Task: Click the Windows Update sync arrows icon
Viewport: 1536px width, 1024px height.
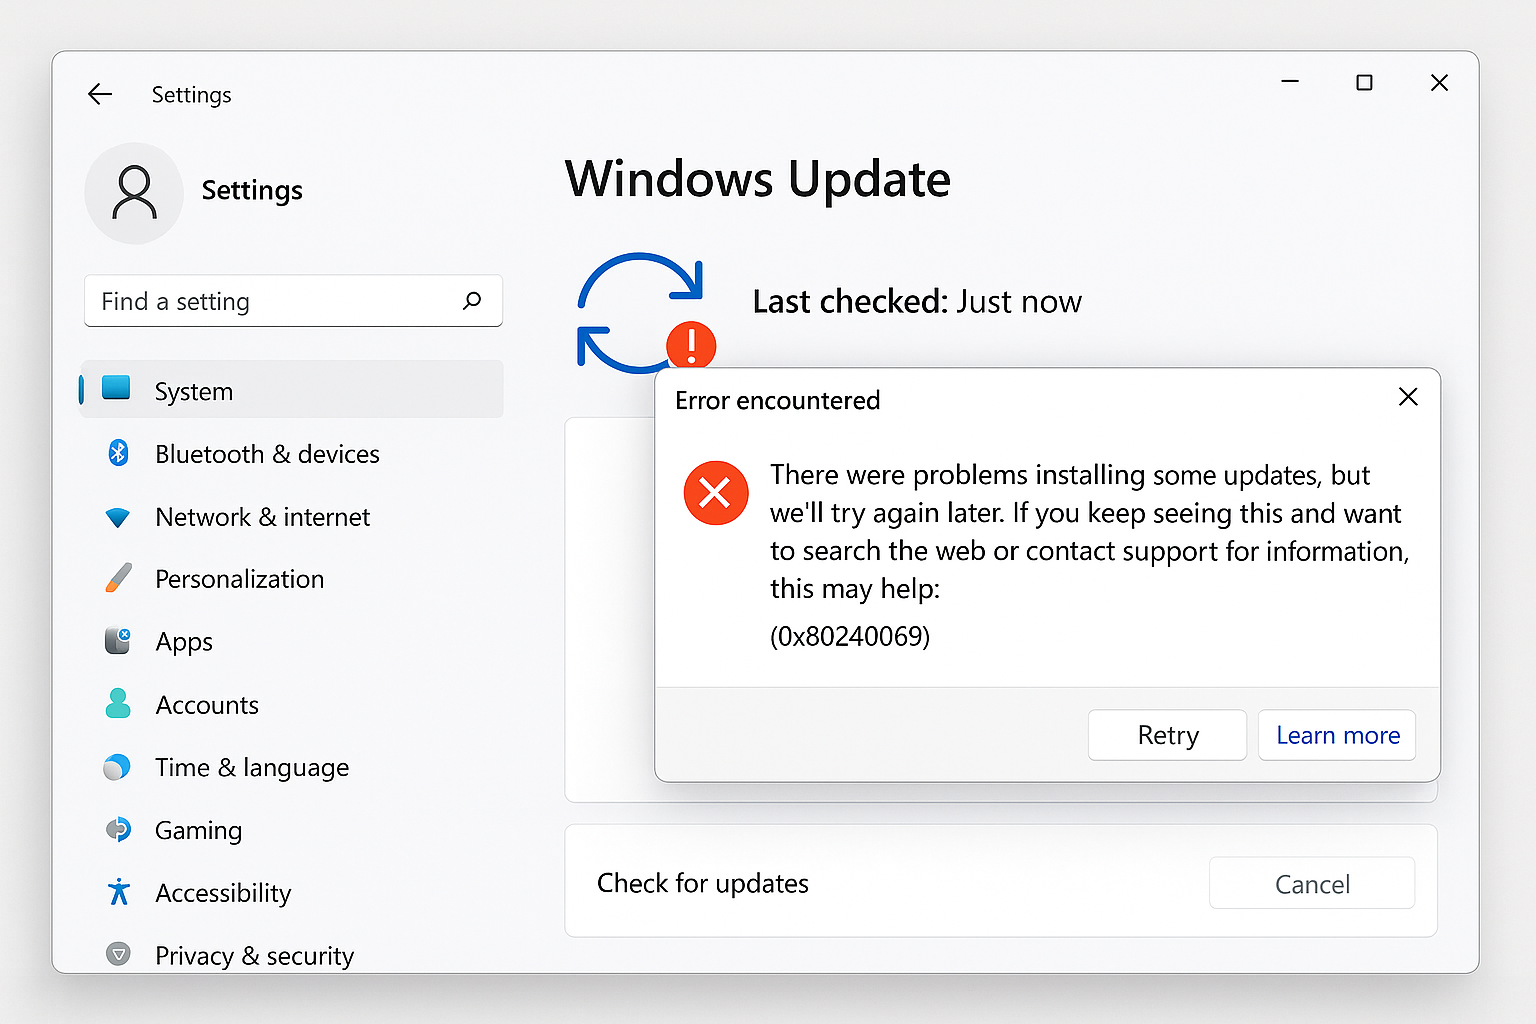Action: point(640,310)
